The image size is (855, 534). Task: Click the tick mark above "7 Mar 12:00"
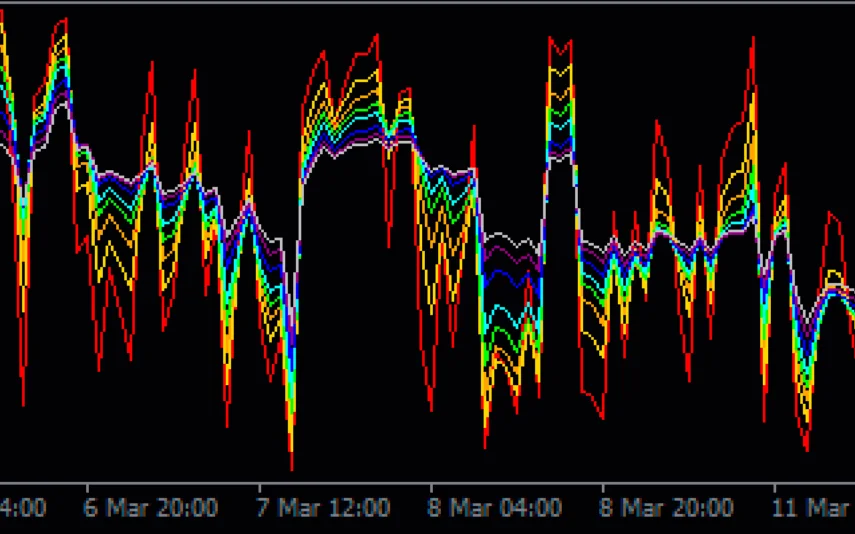pyautogui.click(x=258, y=486)
